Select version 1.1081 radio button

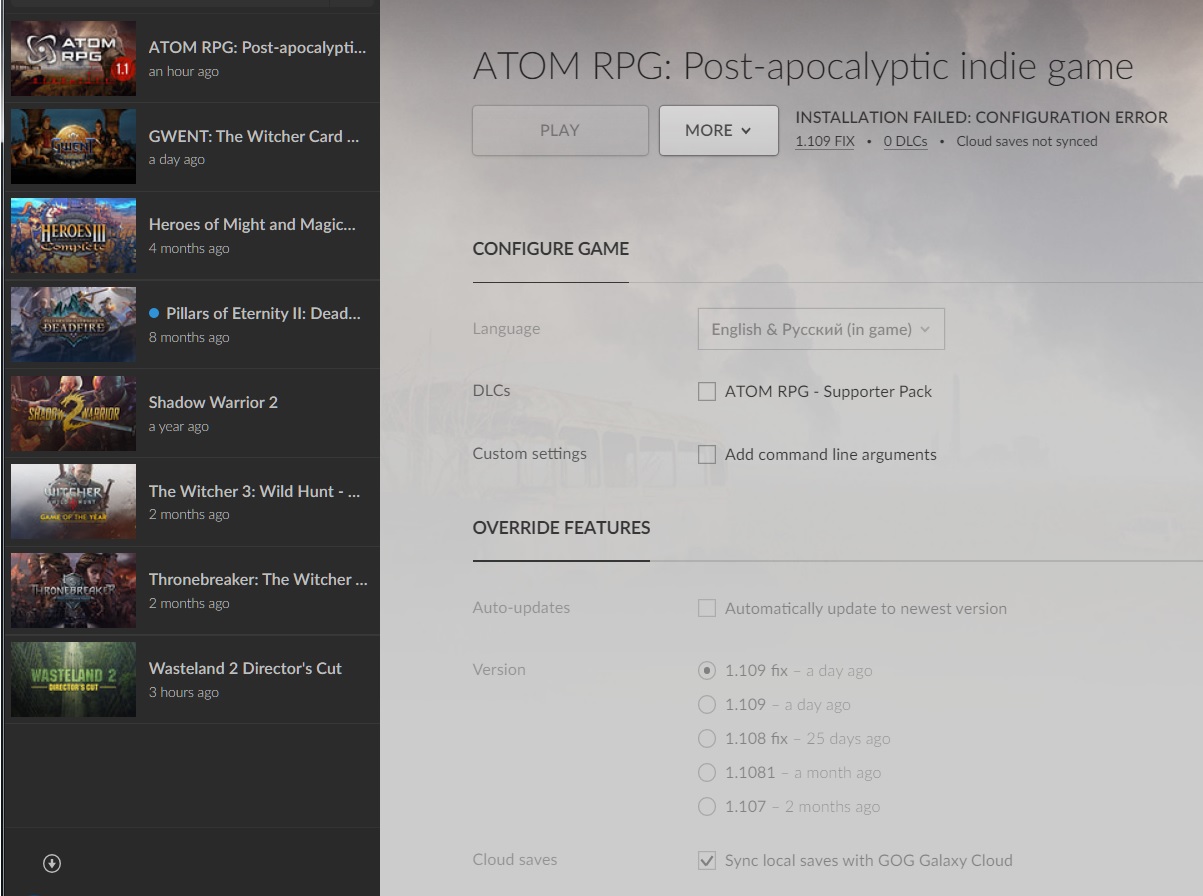(707, 773)
